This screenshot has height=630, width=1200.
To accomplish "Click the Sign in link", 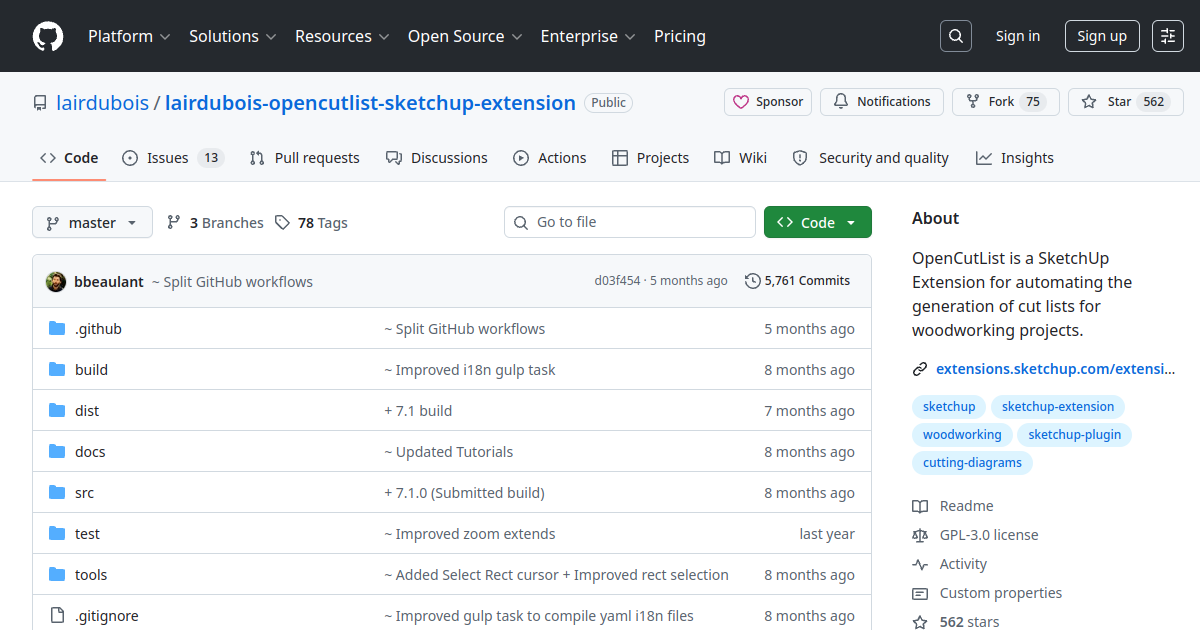I will (1017, 36).
